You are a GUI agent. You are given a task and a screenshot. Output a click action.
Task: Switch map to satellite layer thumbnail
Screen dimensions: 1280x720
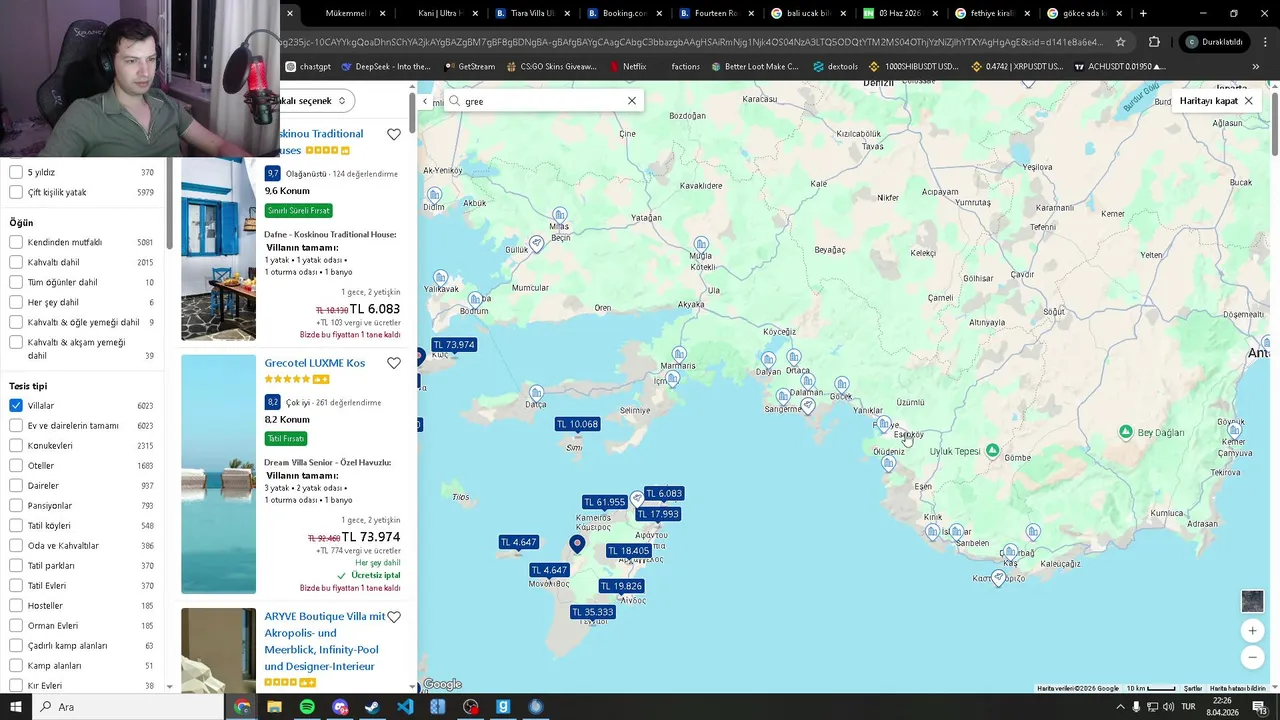tap(1252, 601)
